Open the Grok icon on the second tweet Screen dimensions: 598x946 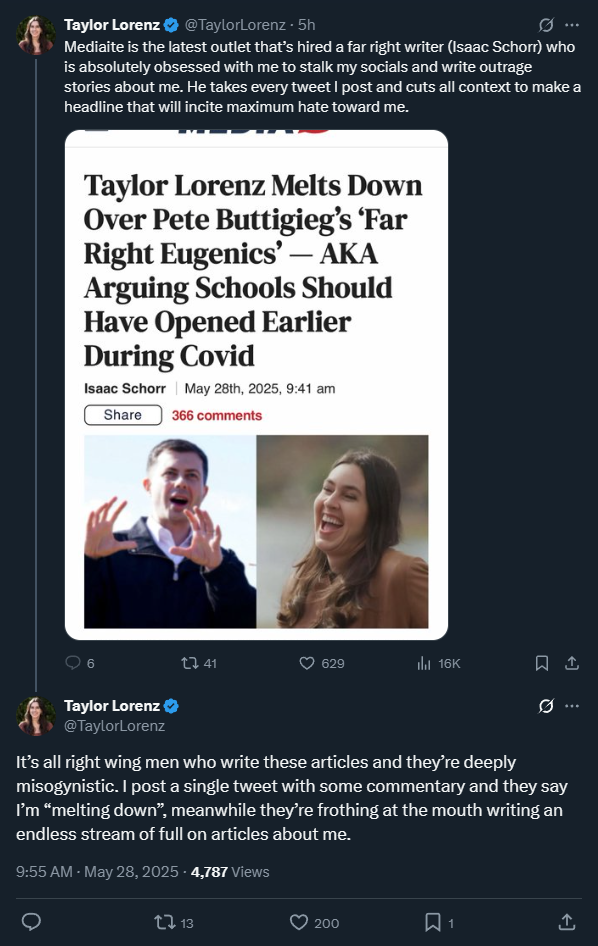click(x=546, y=706)
